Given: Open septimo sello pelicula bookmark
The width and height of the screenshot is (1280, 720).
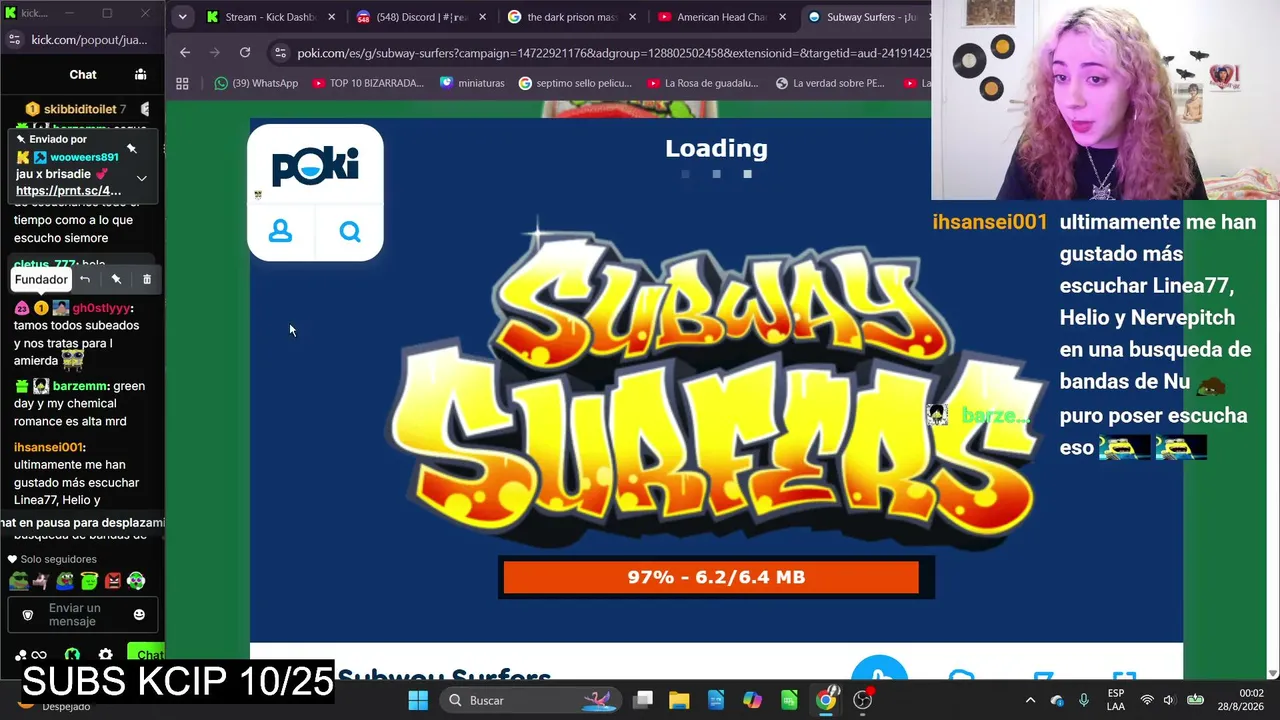Looking at the screenshot, I should 575,83.
